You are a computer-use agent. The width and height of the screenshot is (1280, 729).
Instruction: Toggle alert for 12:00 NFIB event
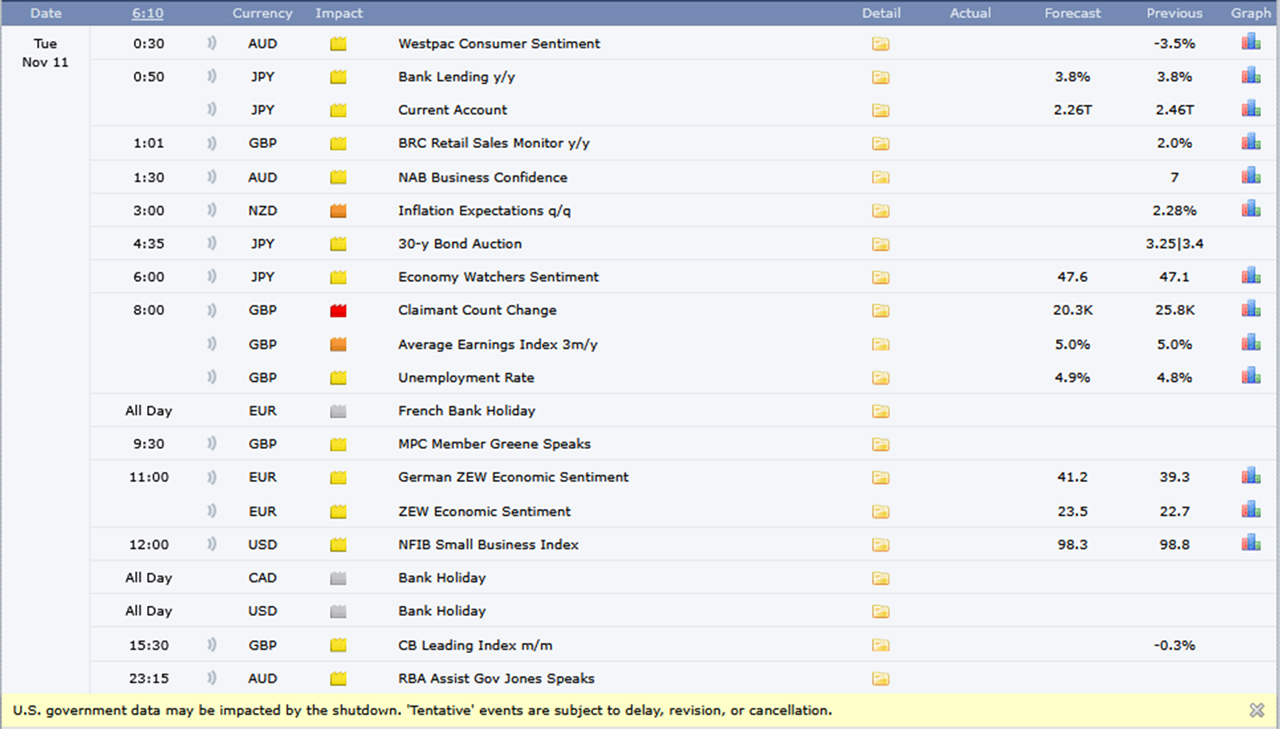211,545
